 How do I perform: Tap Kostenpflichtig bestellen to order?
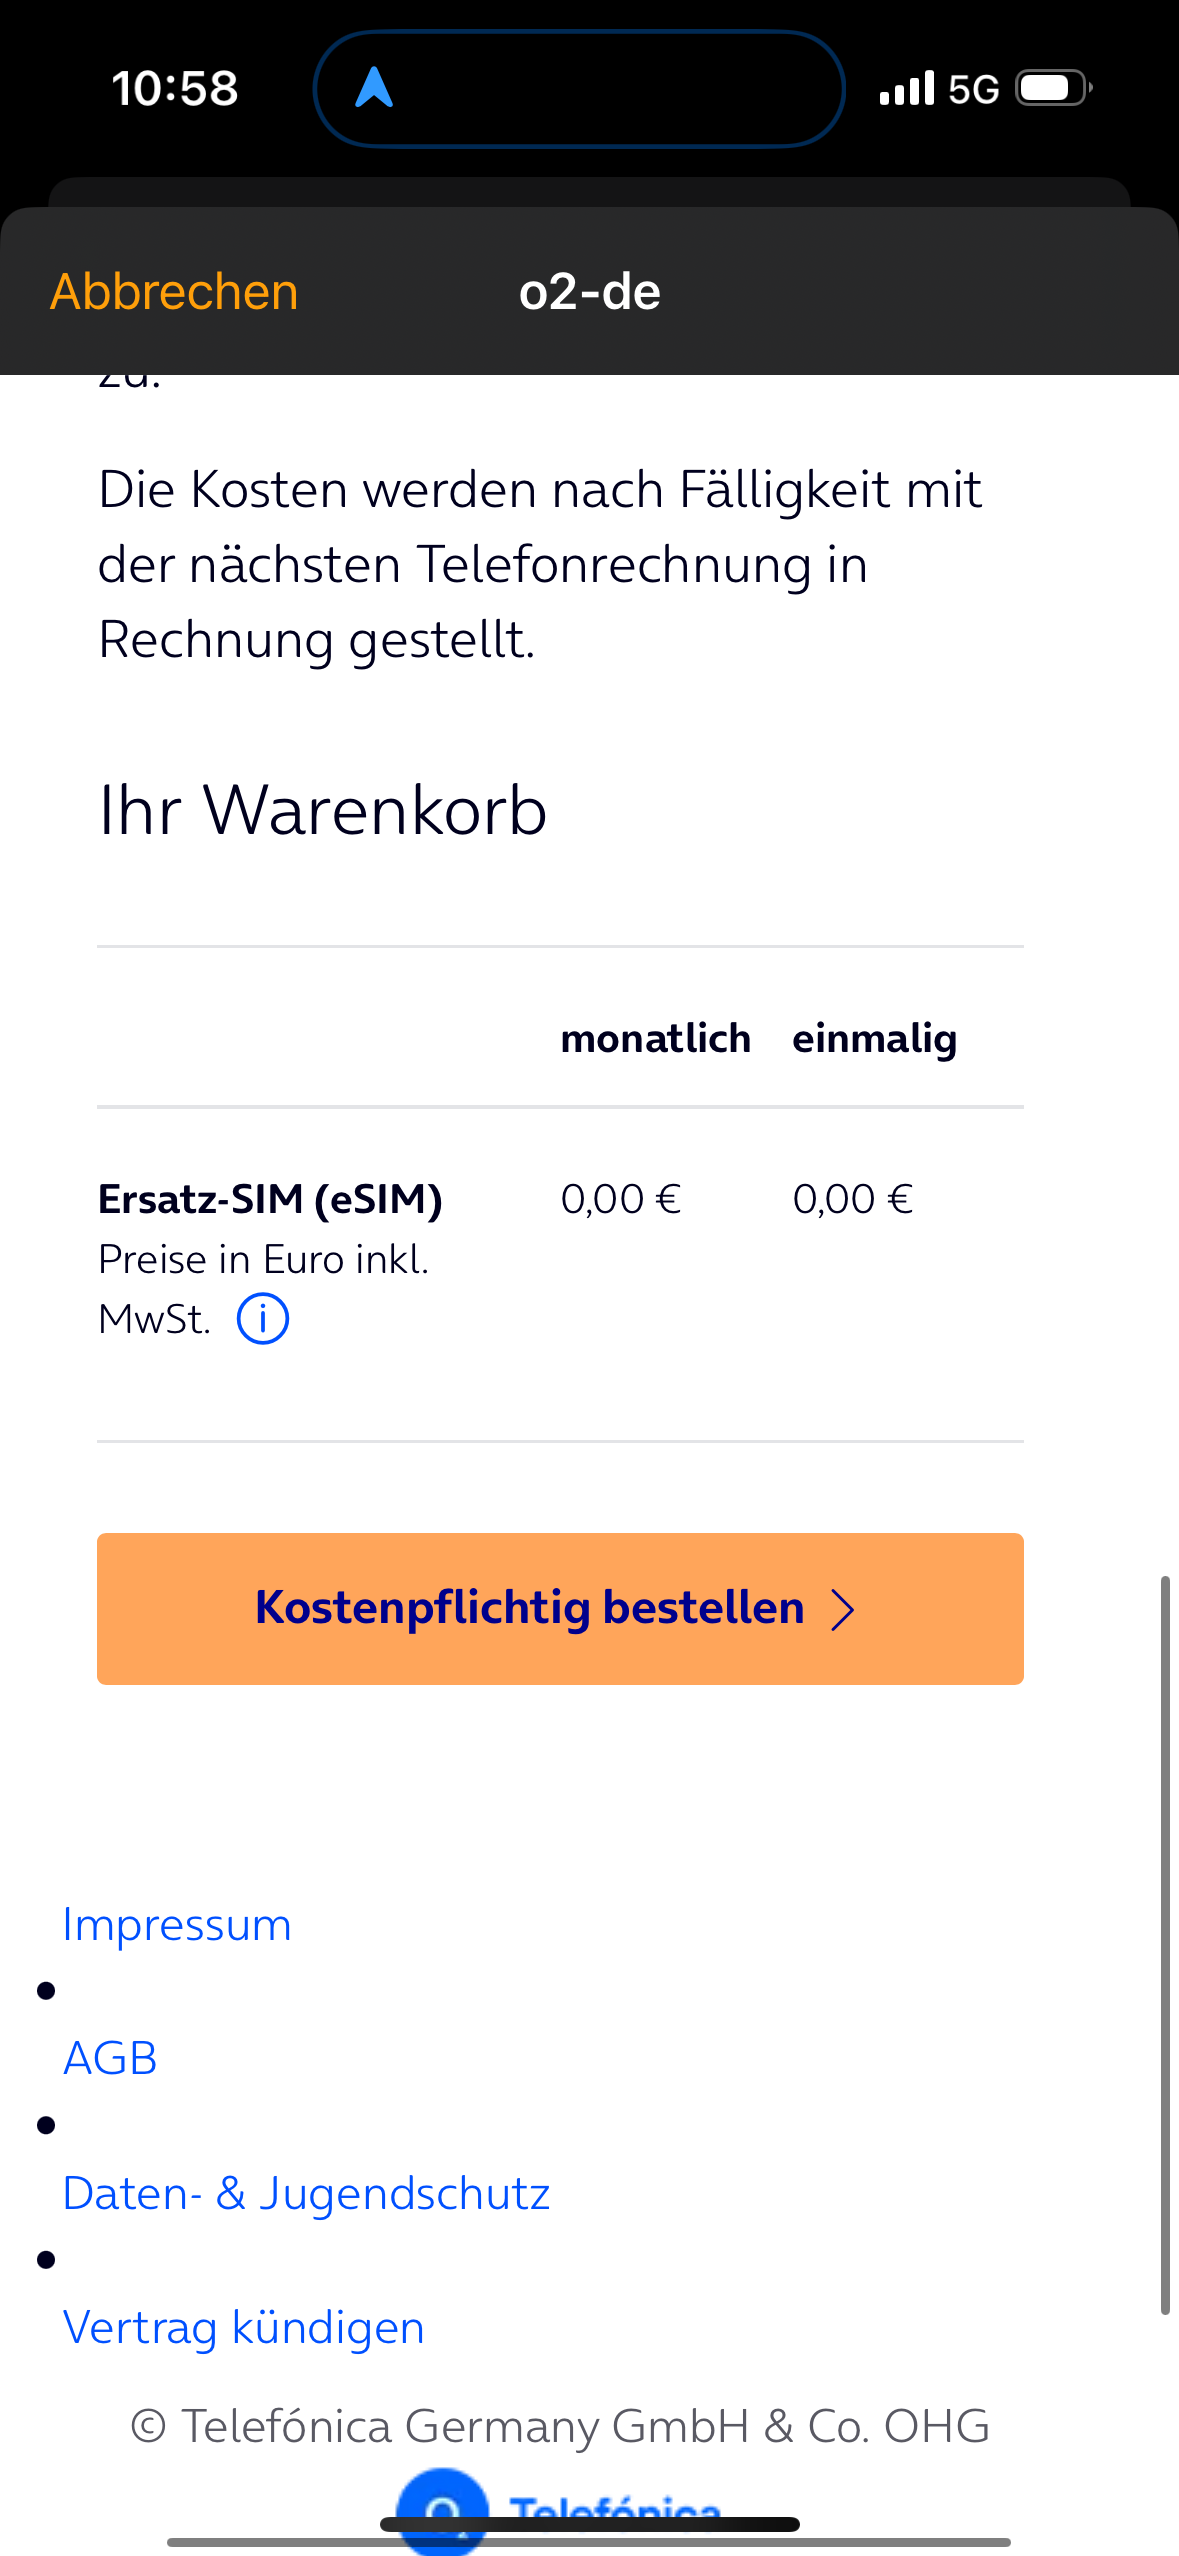(560, 1609)
